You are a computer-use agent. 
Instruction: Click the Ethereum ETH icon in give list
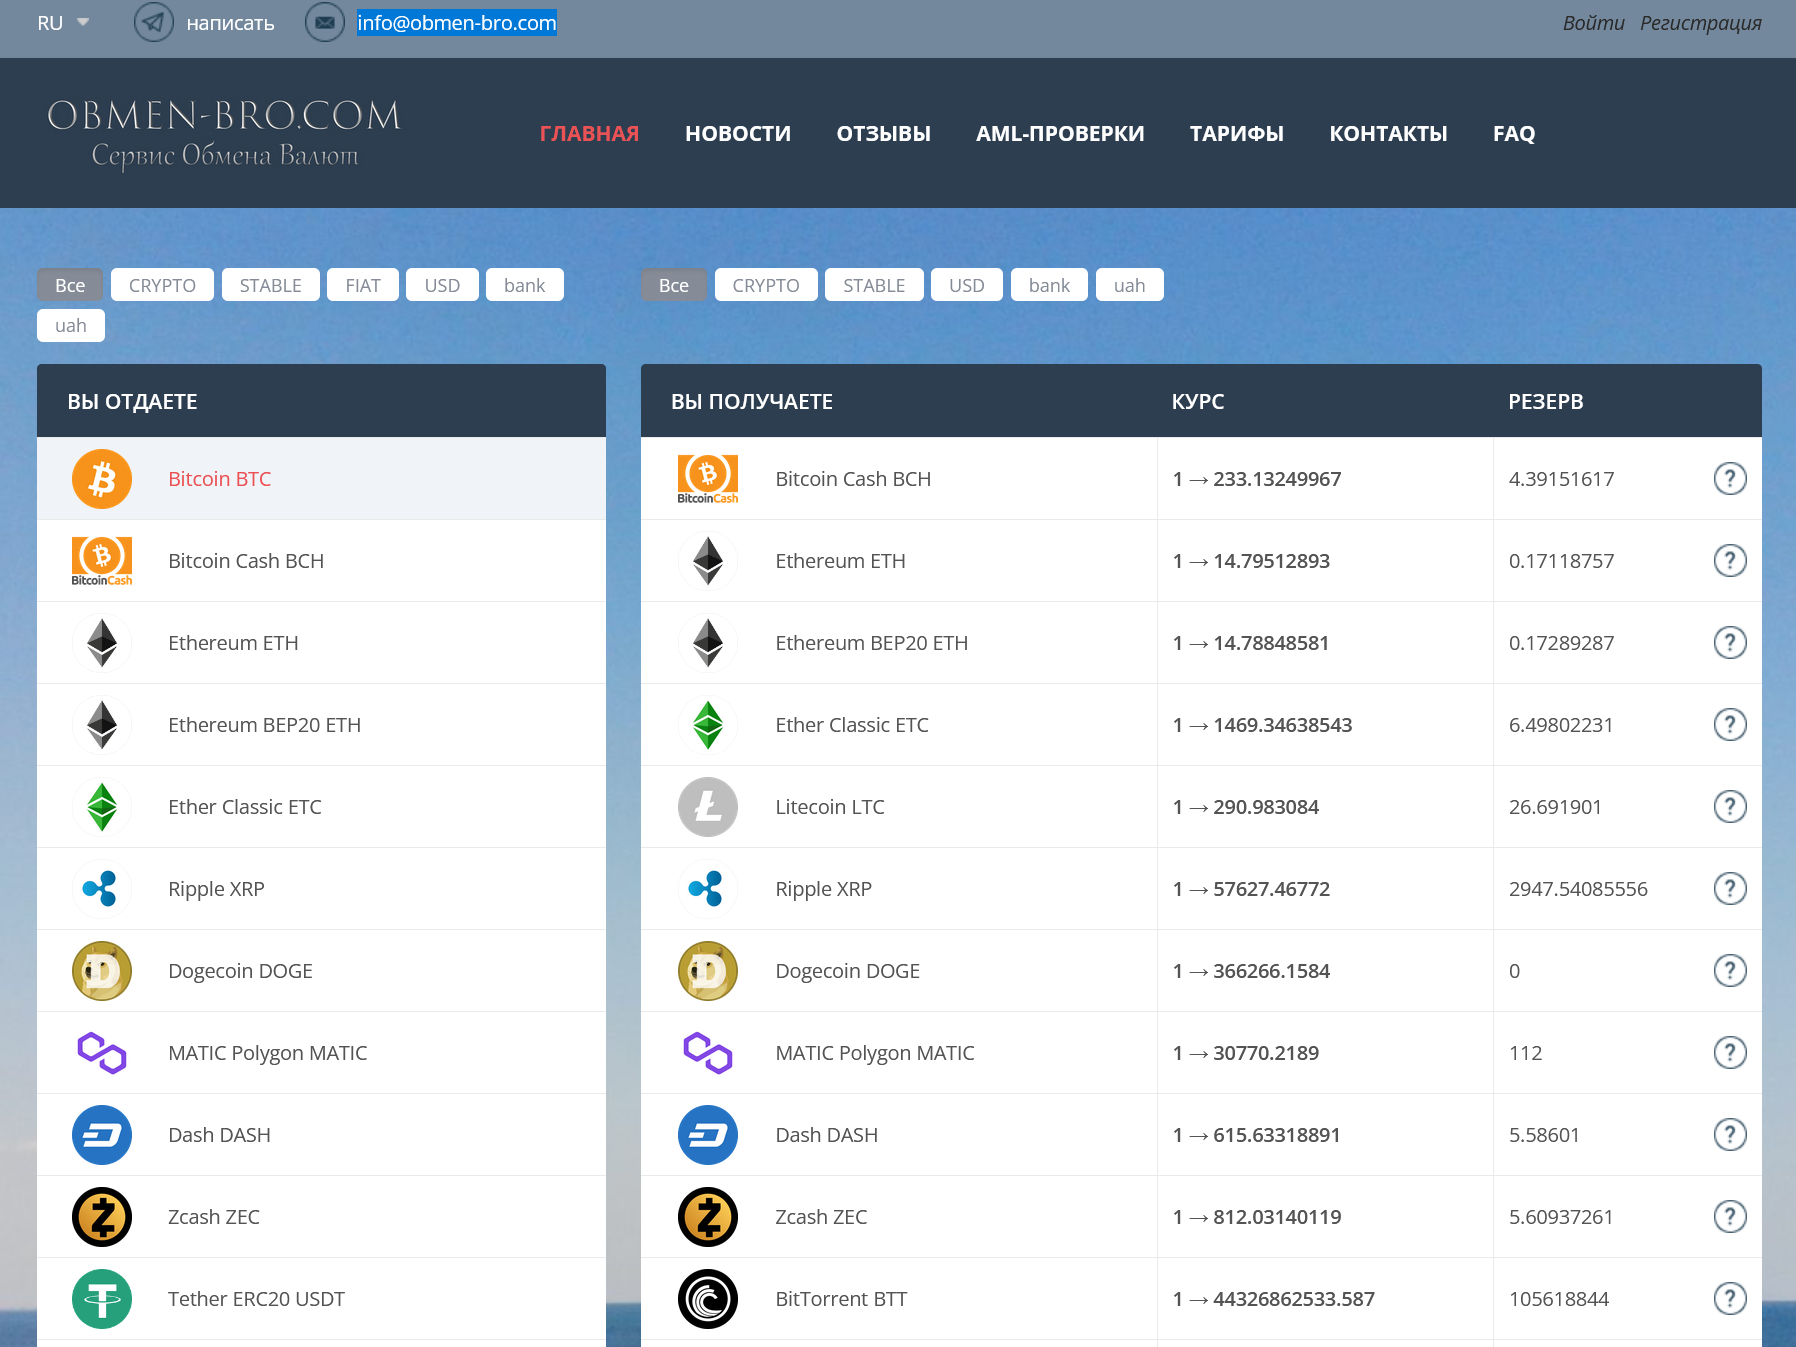click(x=102, y=643)
